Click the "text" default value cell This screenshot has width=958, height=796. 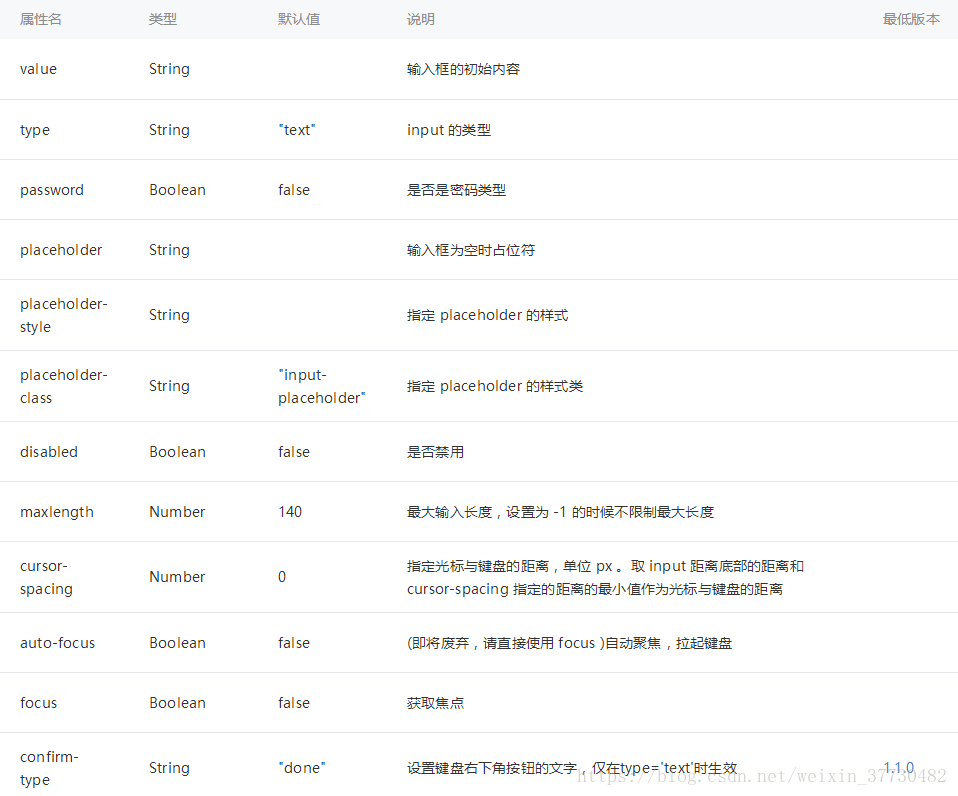pyautogui.click(x=297, y=130)
